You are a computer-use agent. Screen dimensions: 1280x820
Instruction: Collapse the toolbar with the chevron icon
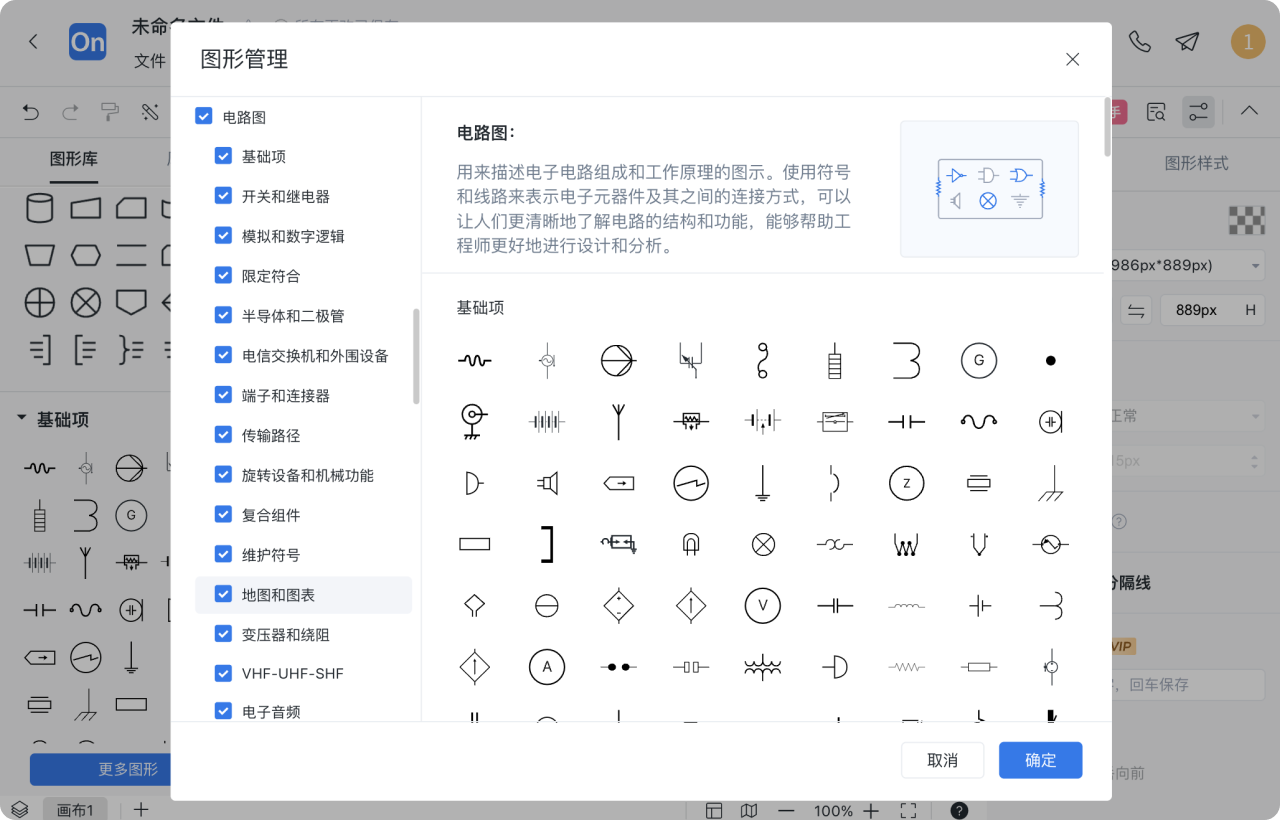pos(1248,111)
